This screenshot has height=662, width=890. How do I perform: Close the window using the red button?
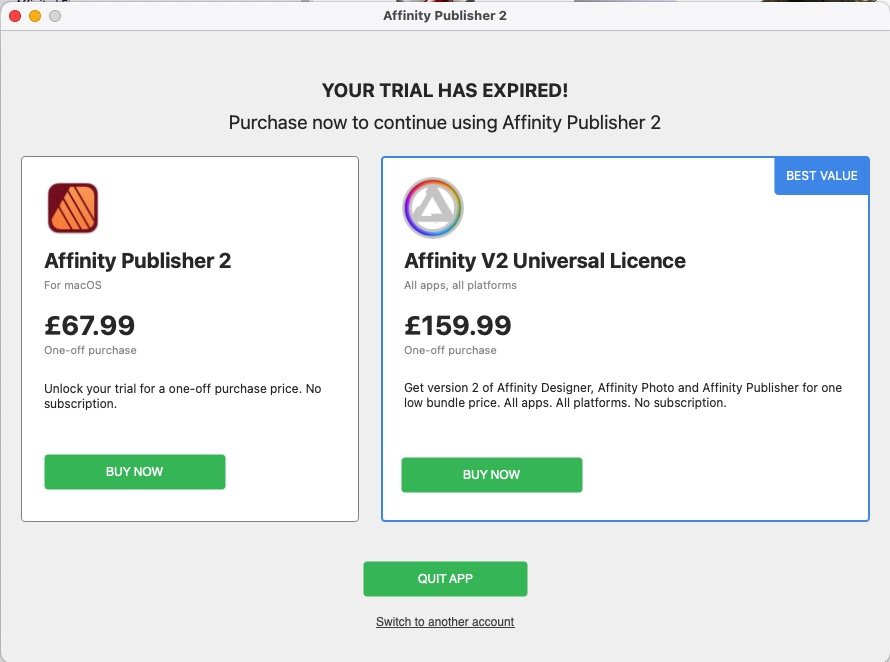click(14, 16)
